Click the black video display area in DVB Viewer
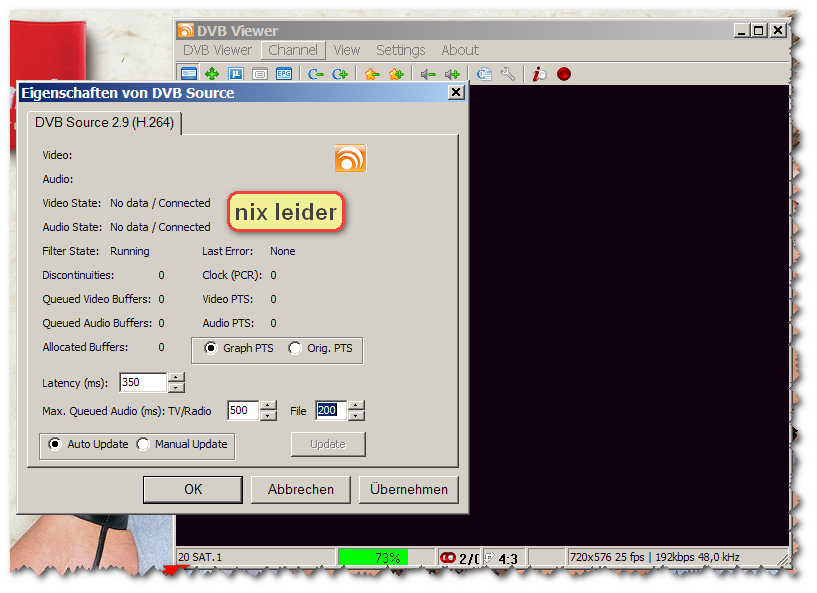 coord(628,313)
